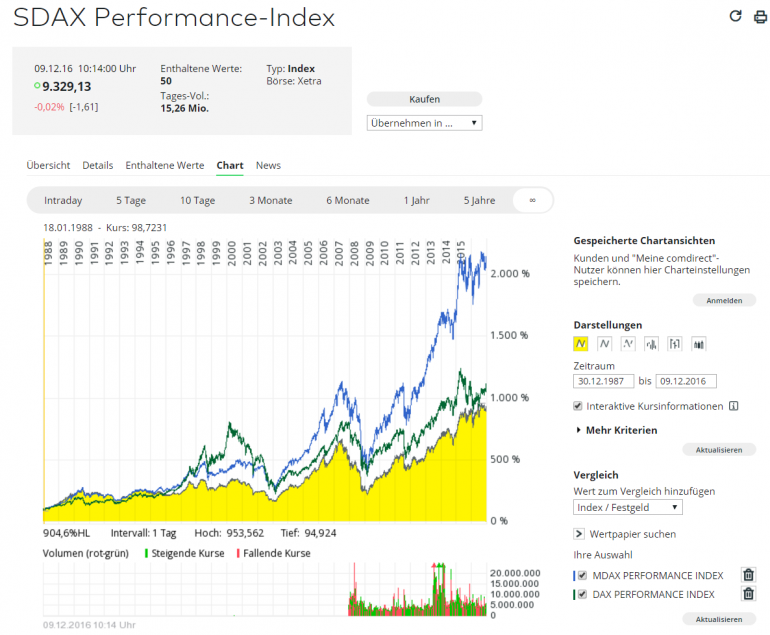The width and height of the screenshot is (770, 635).
Task: Select yellow filled-area chart style
Action: (x=580, y=344)
